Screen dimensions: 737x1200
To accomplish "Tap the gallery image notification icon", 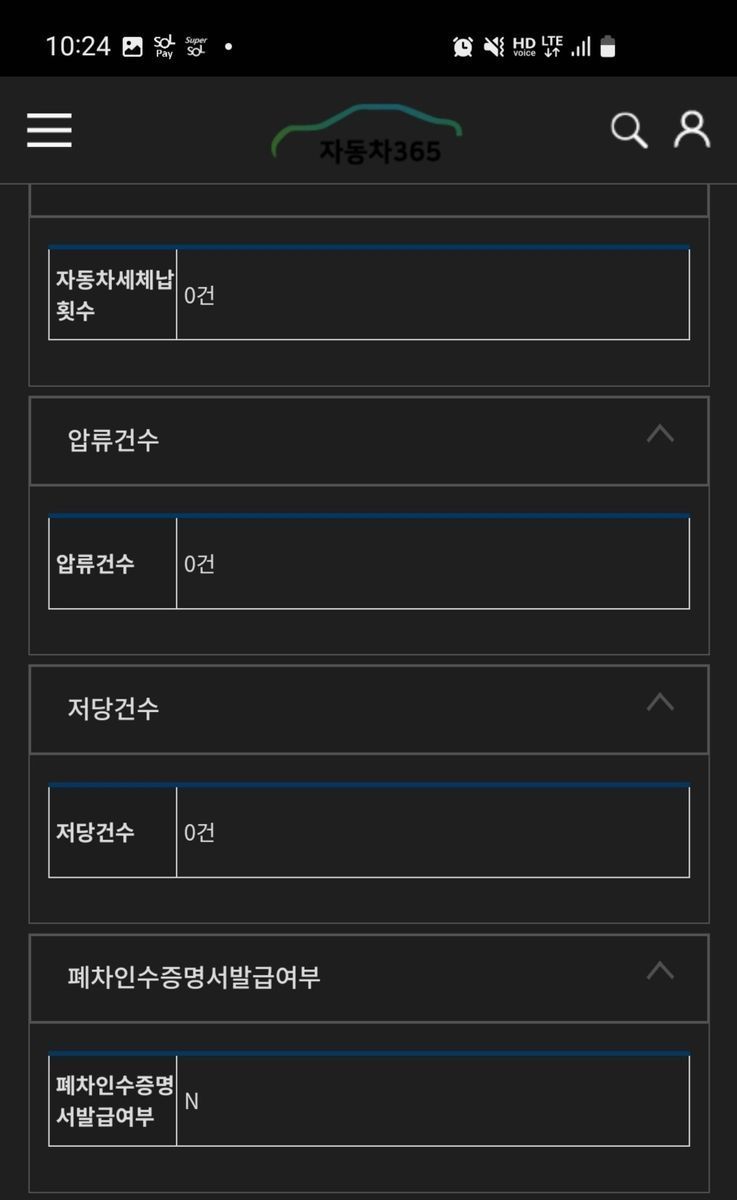I will [x=133, y=46].
